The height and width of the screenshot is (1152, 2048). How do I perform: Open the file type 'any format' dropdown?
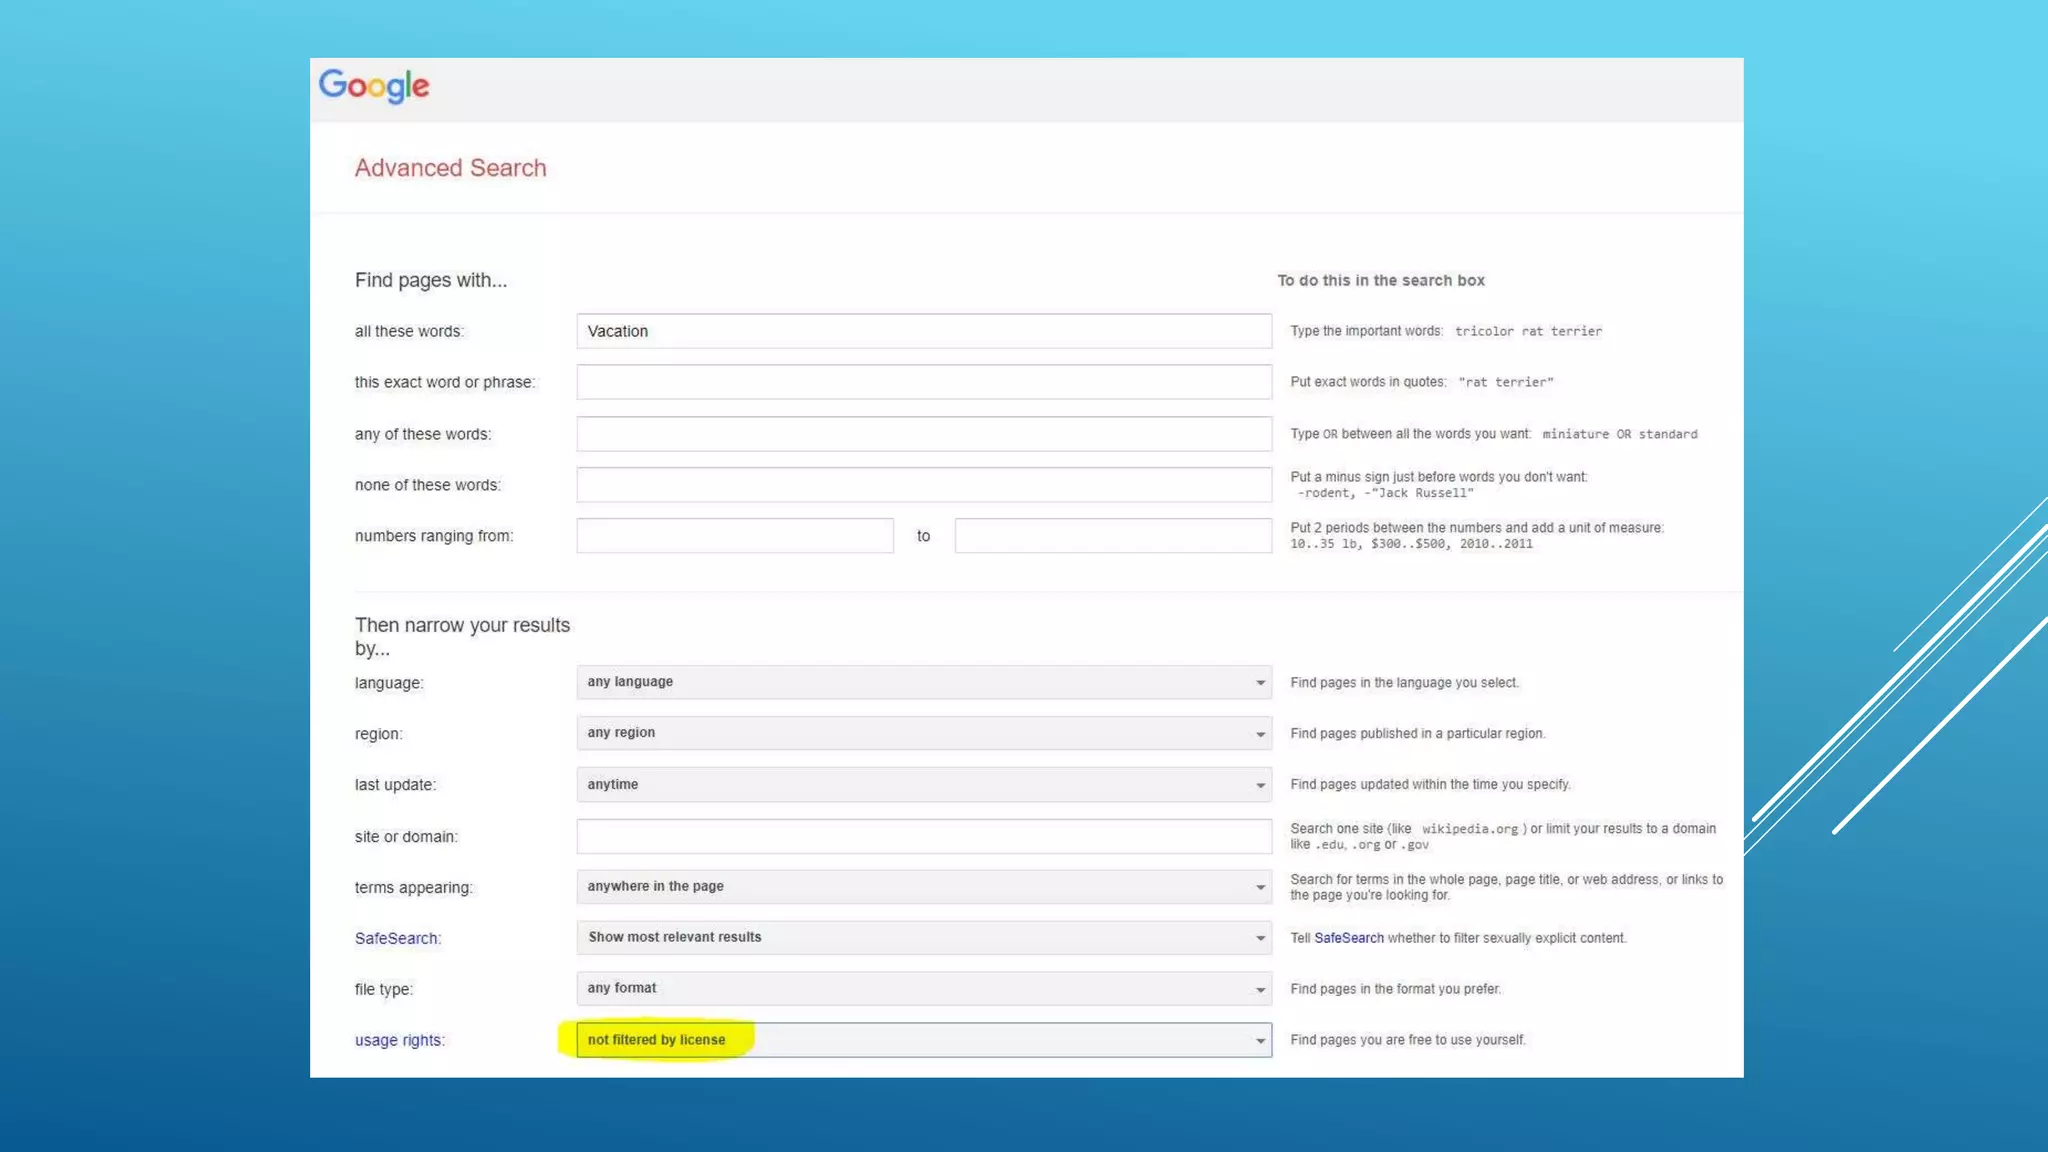coord(923,989)
